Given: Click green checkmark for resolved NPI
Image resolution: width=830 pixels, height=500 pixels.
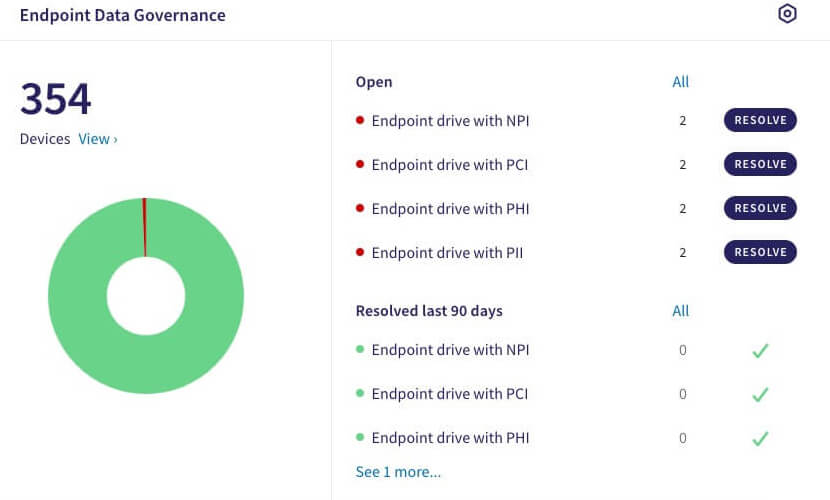Looking at the screenshot, I should (x=760, y=351).
